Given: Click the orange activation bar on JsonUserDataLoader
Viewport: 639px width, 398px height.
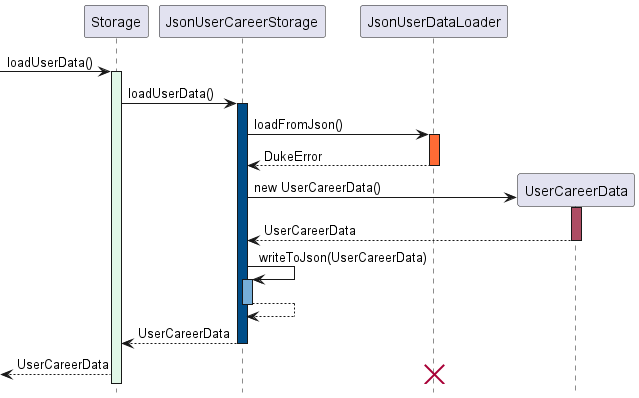Looking at the screenshot, I should pyautogui.click(x=434, y=150).
